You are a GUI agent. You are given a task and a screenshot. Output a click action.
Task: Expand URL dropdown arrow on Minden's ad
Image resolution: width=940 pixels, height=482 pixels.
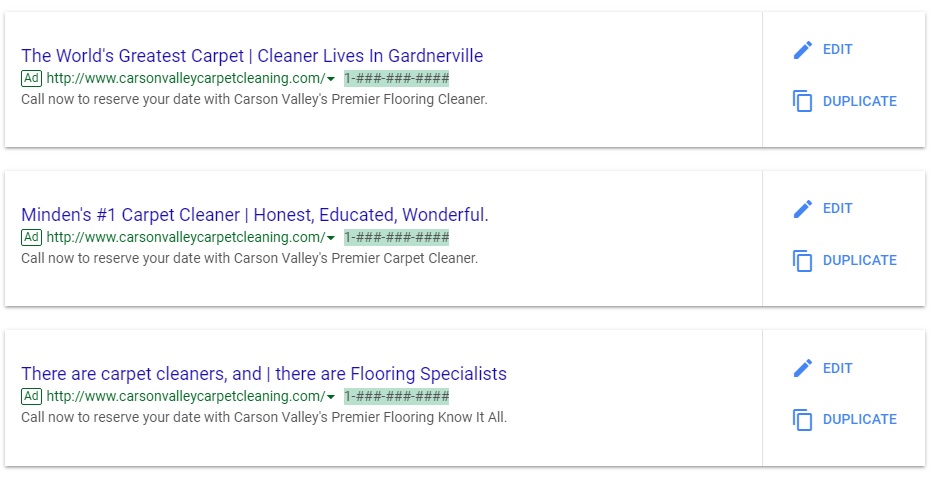point(331,238)
